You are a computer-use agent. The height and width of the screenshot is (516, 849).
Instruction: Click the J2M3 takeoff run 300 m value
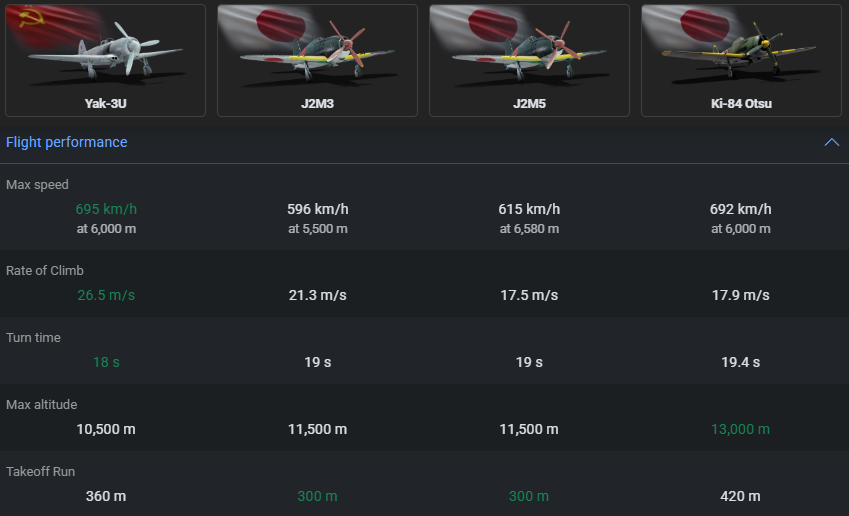pos(317,496)
